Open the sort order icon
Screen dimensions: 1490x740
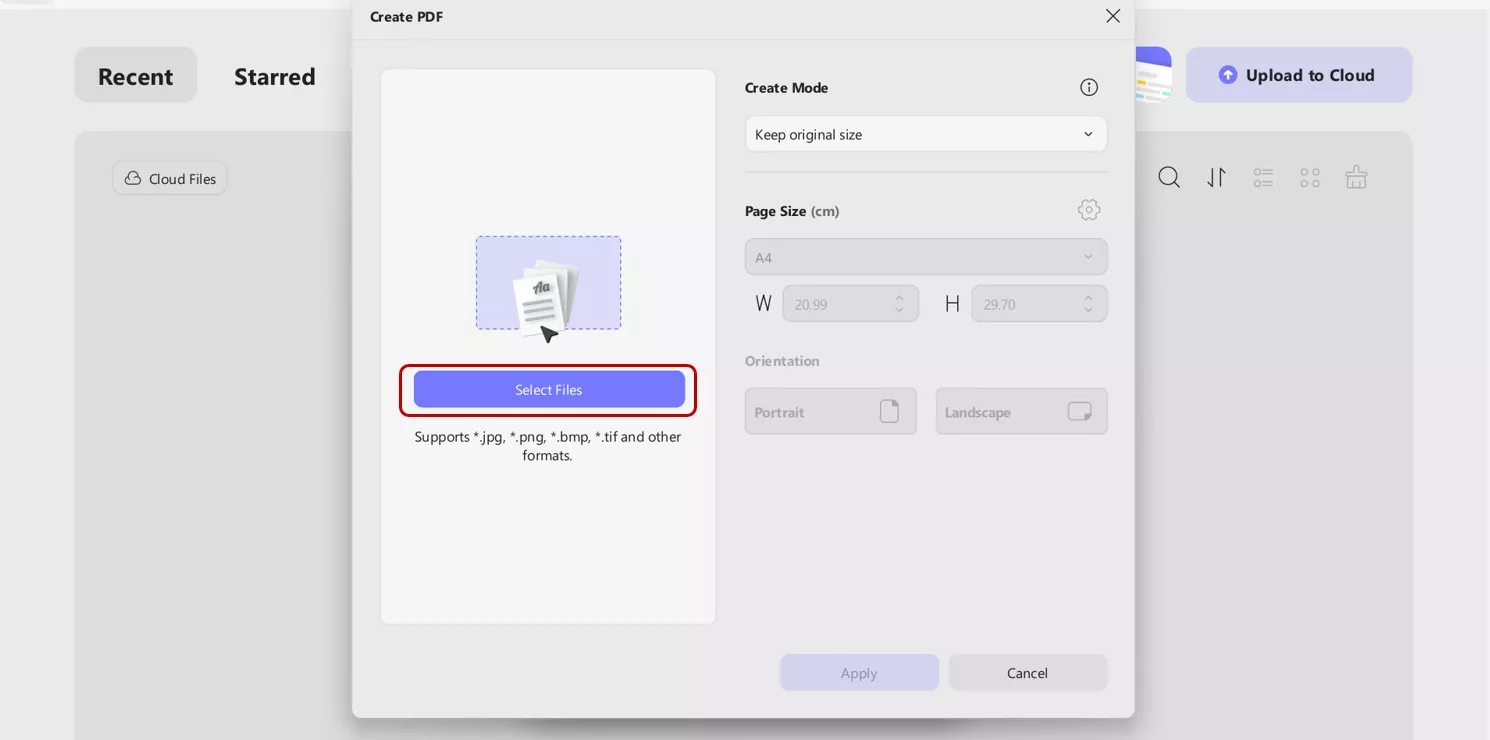pyautogui.click(x=1216, y=178)
